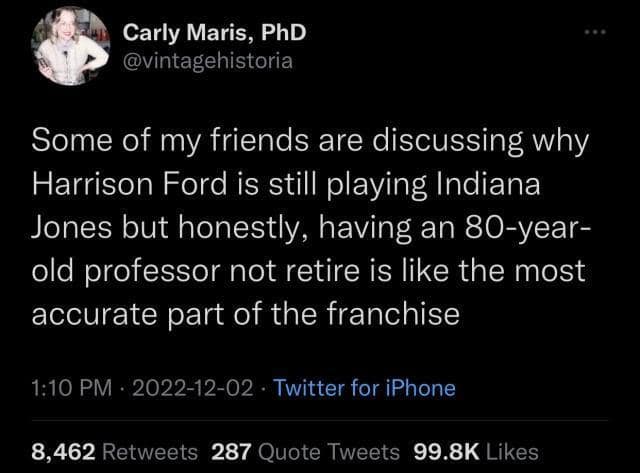Image resolution: width=640 pixels, height=473 pixels.
Task: Open the @vintagehistoria handle link
Action: click(207, 61)
